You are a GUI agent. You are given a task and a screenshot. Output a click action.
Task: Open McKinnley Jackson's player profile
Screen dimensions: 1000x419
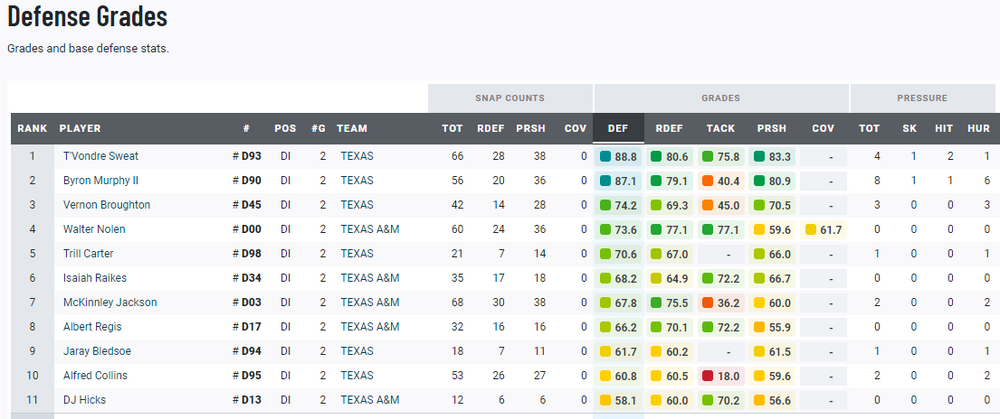click(110, 303)
